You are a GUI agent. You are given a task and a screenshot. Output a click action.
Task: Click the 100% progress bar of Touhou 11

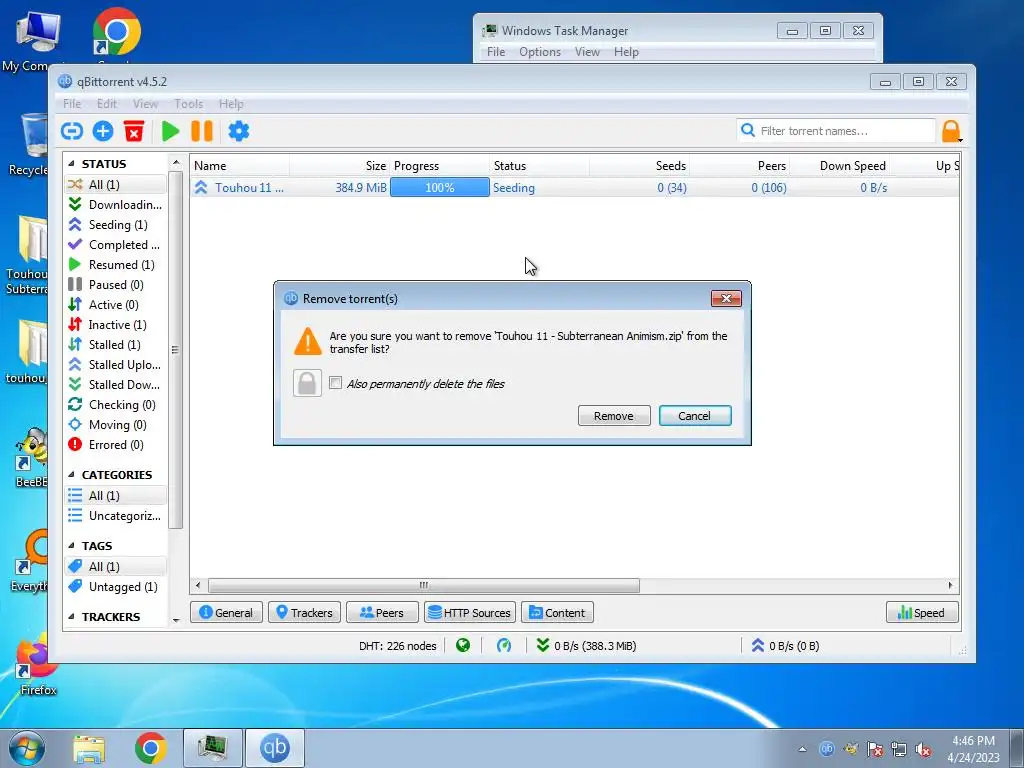[440, 187]
